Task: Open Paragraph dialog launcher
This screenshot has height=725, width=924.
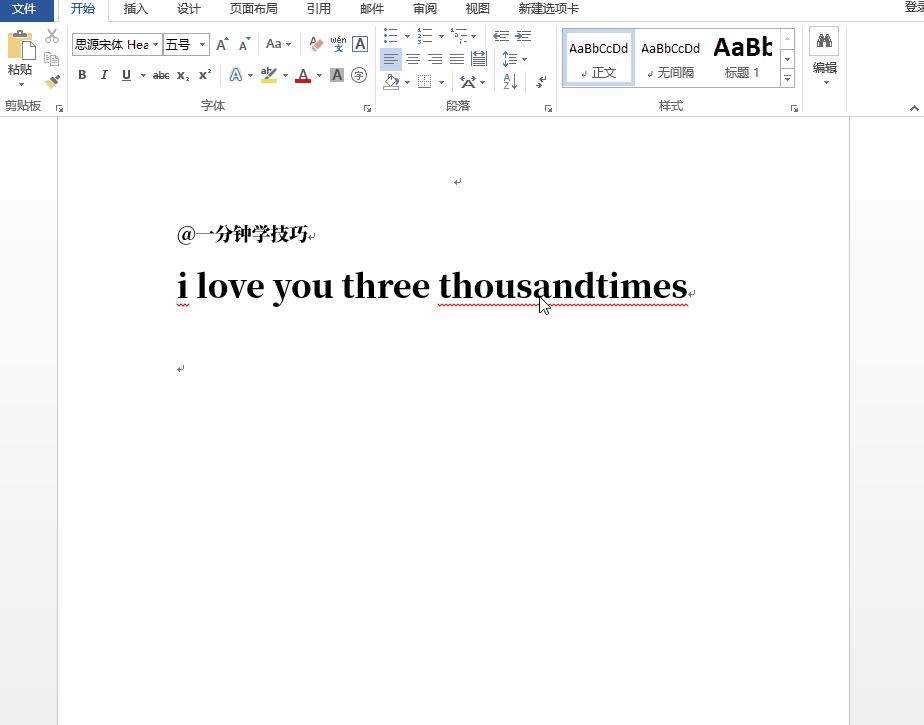Action: point(548,108)
